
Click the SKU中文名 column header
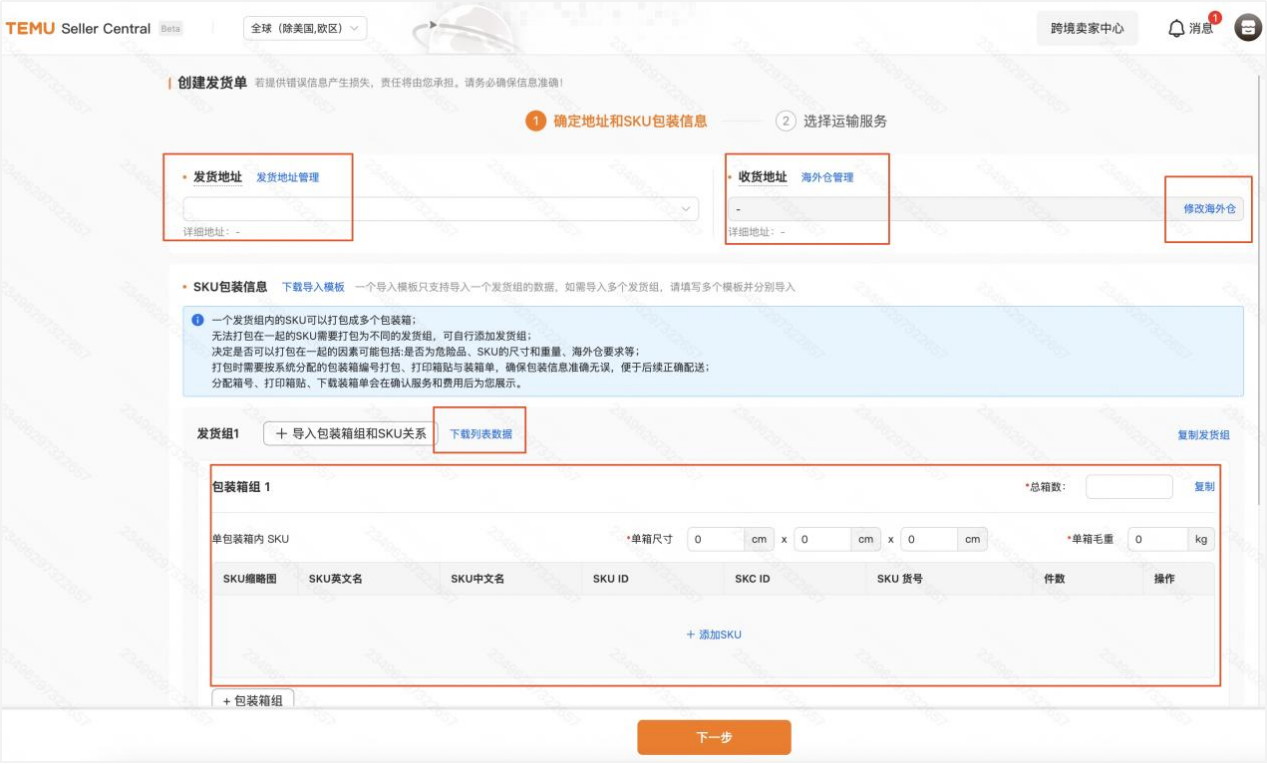(477, 579)
